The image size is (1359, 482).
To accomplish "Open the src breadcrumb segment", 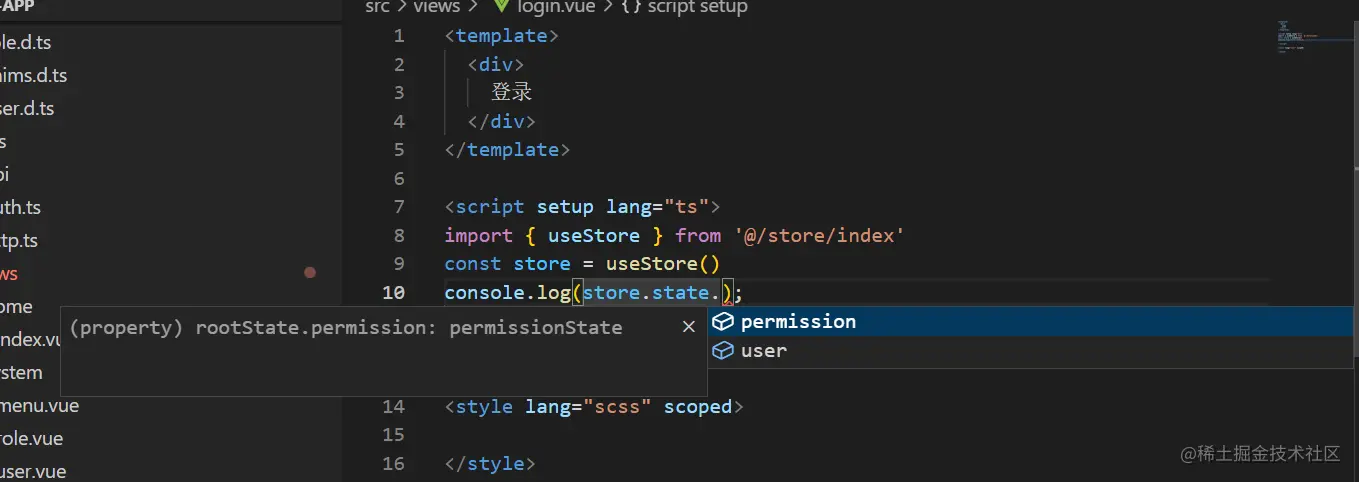I will [x=377, y=7].
